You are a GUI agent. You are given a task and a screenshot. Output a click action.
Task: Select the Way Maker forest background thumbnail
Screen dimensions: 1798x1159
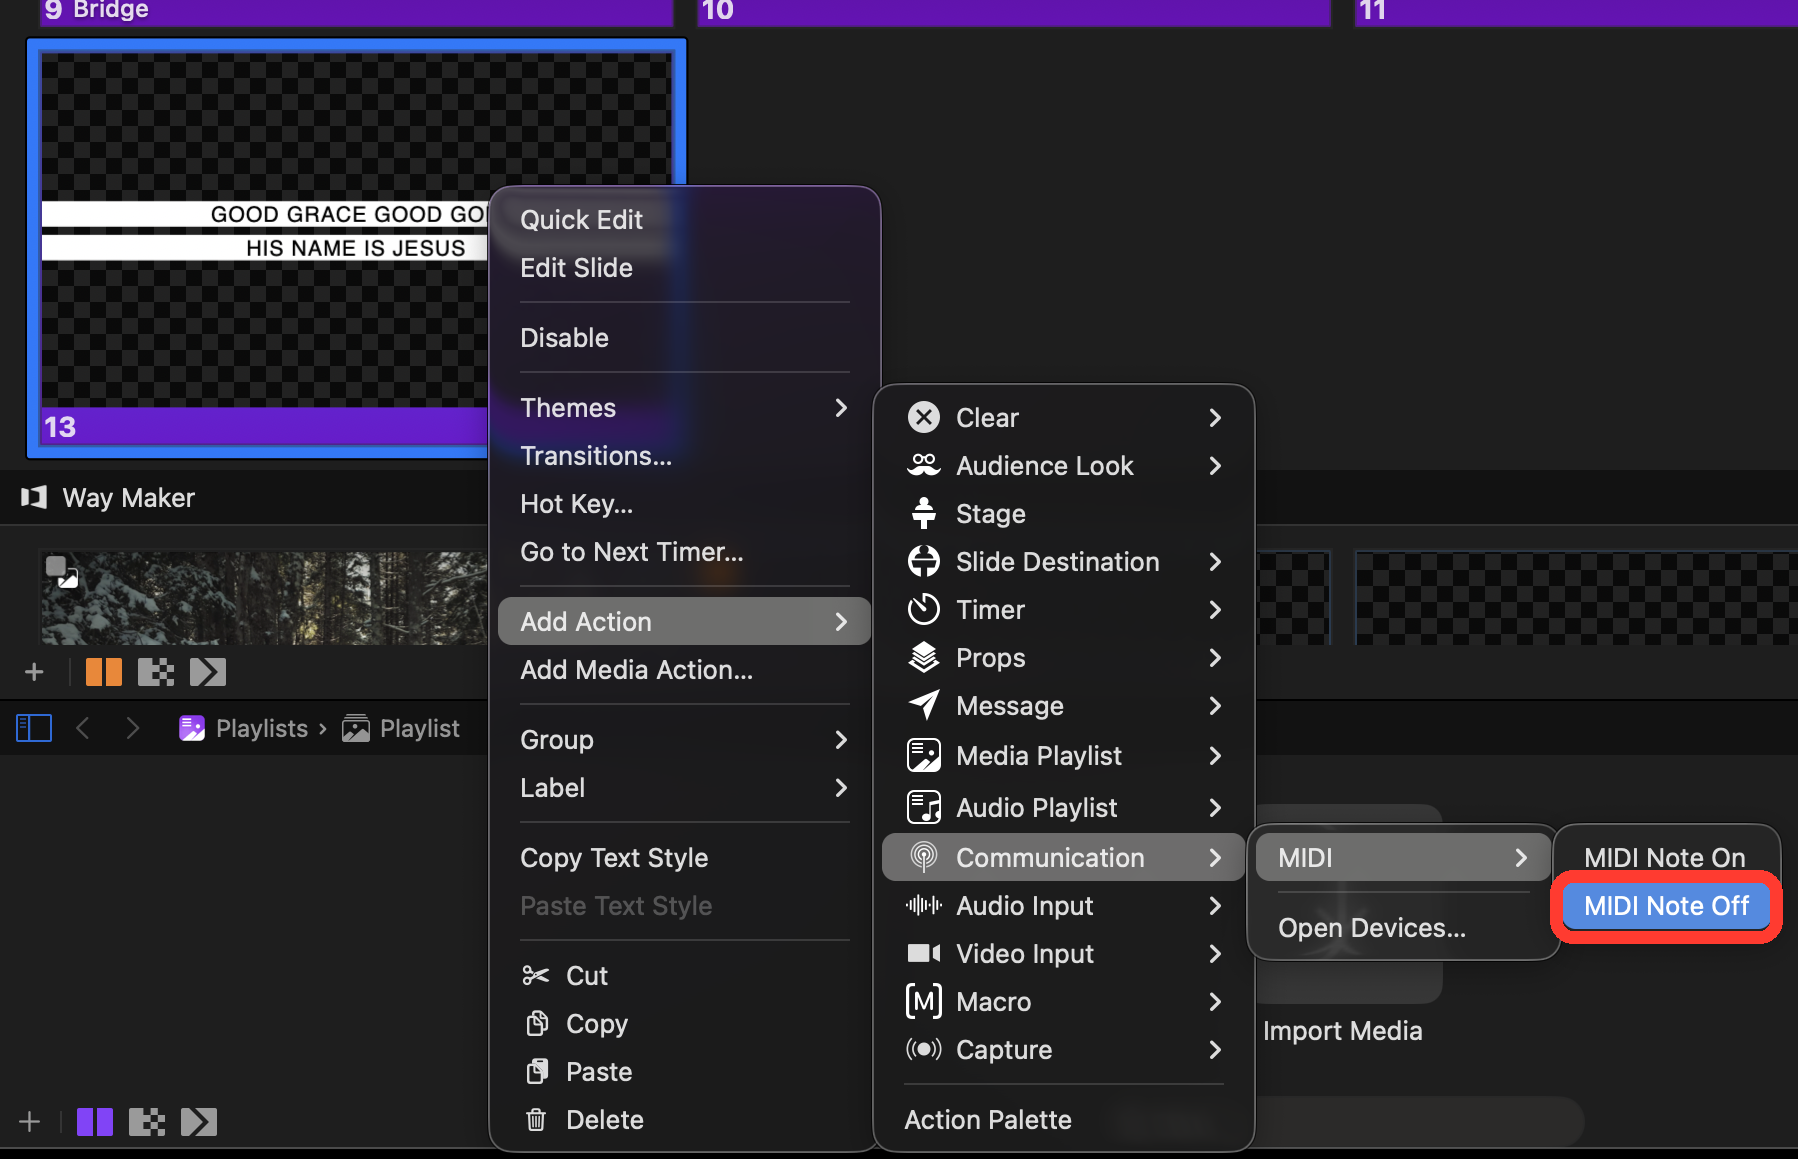pos(264,597)
